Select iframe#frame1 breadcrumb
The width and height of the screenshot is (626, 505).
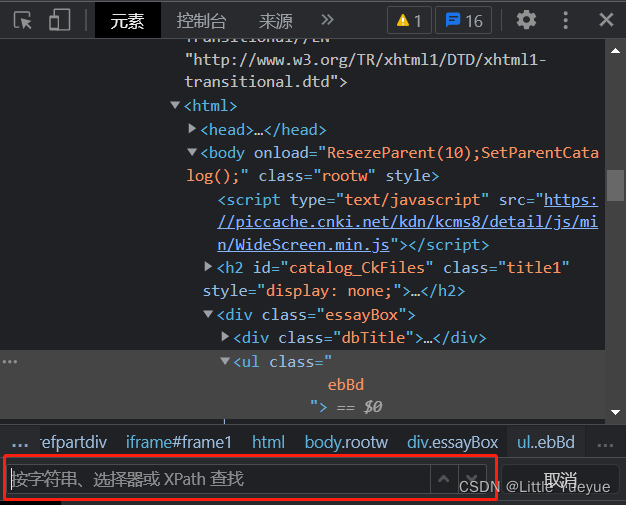click(179, 442)
